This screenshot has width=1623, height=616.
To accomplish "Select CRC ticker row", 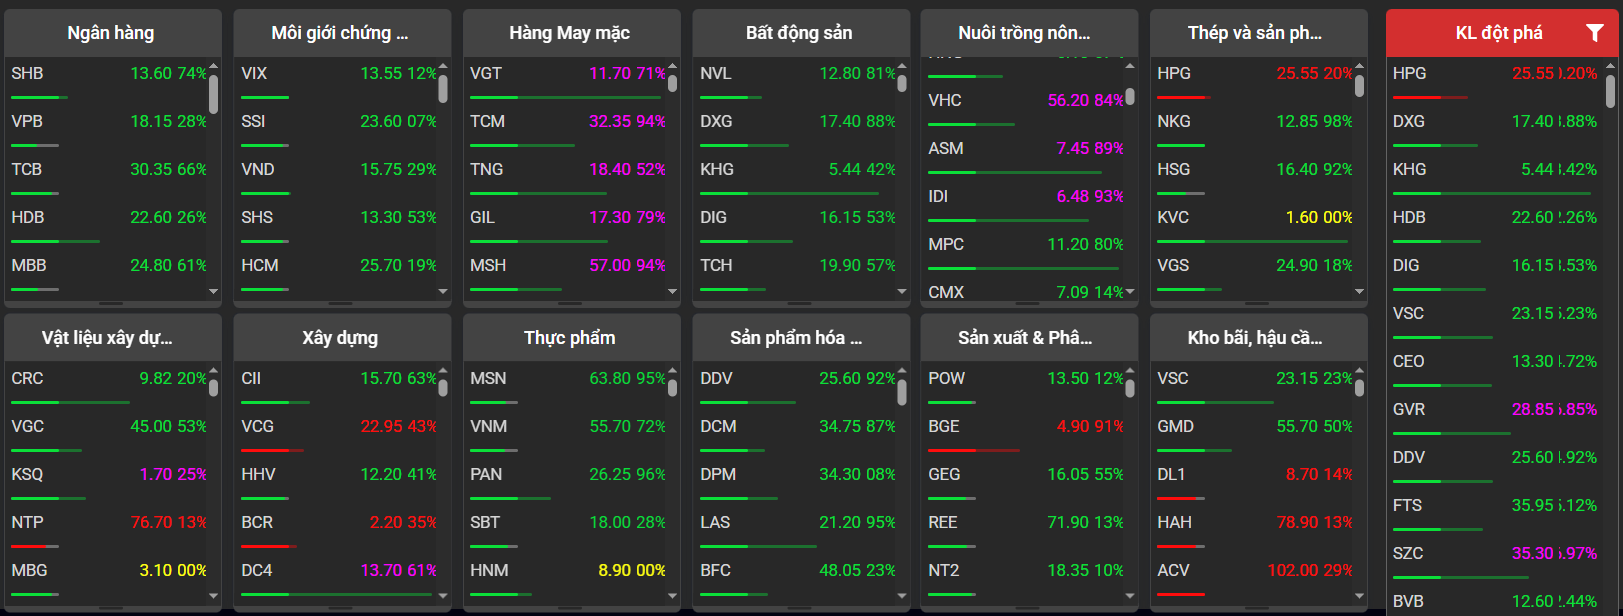I will [x=107, y=385].
